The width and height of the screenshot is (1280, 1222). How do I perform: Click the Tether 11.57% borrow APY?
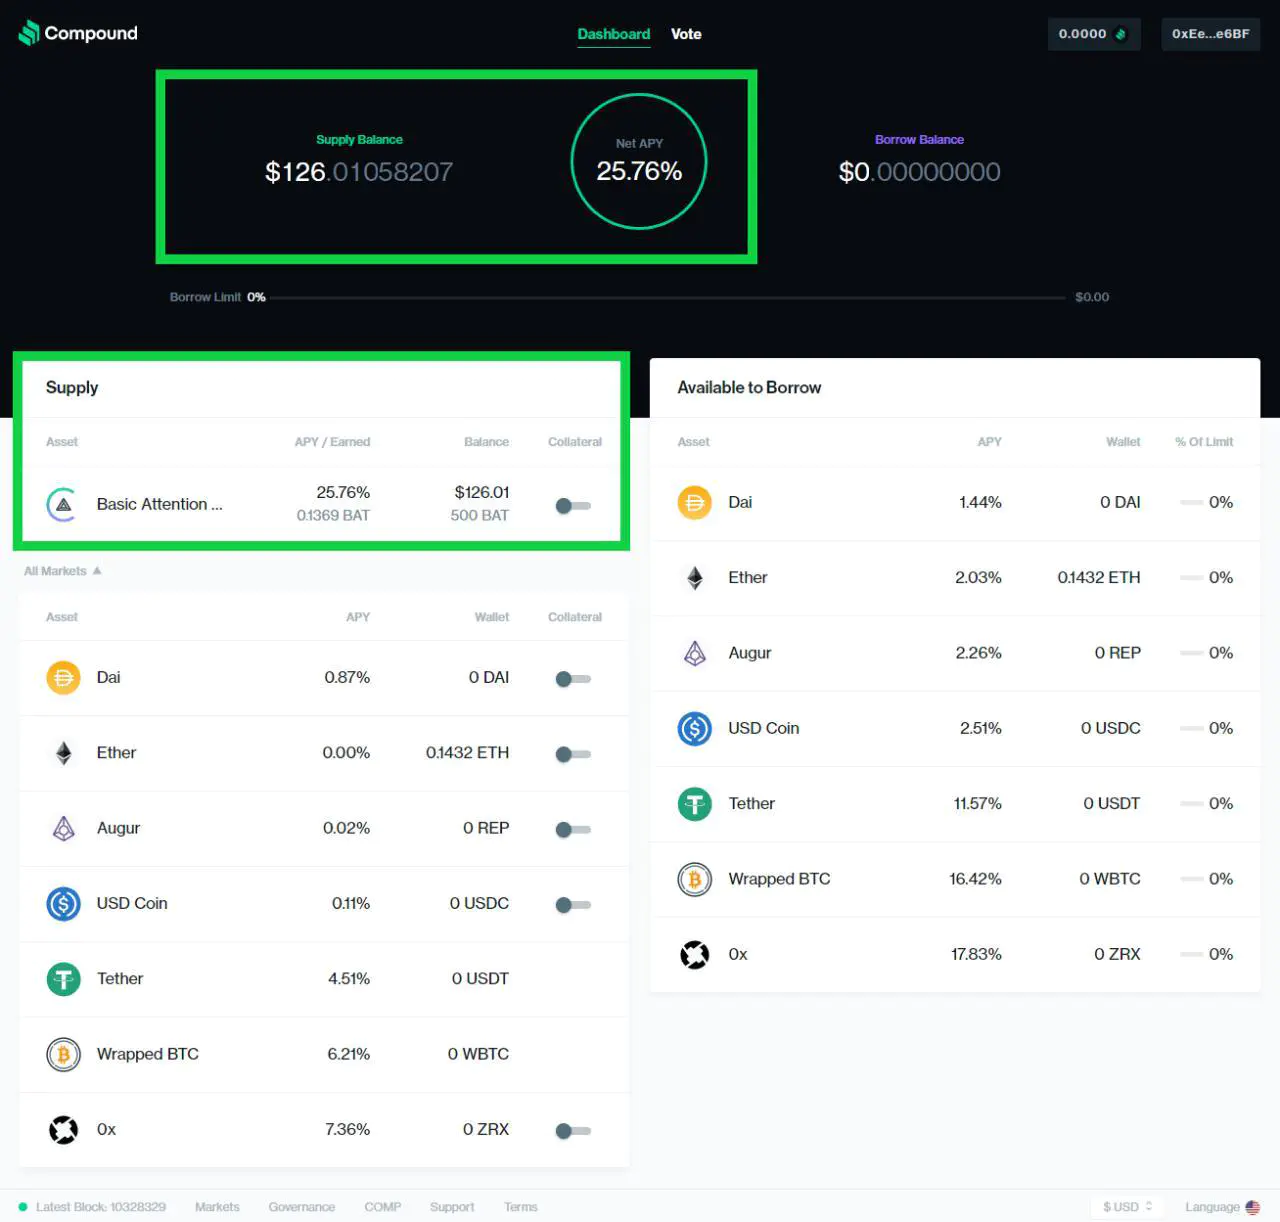pyautogui.click(x=977, y=804)
